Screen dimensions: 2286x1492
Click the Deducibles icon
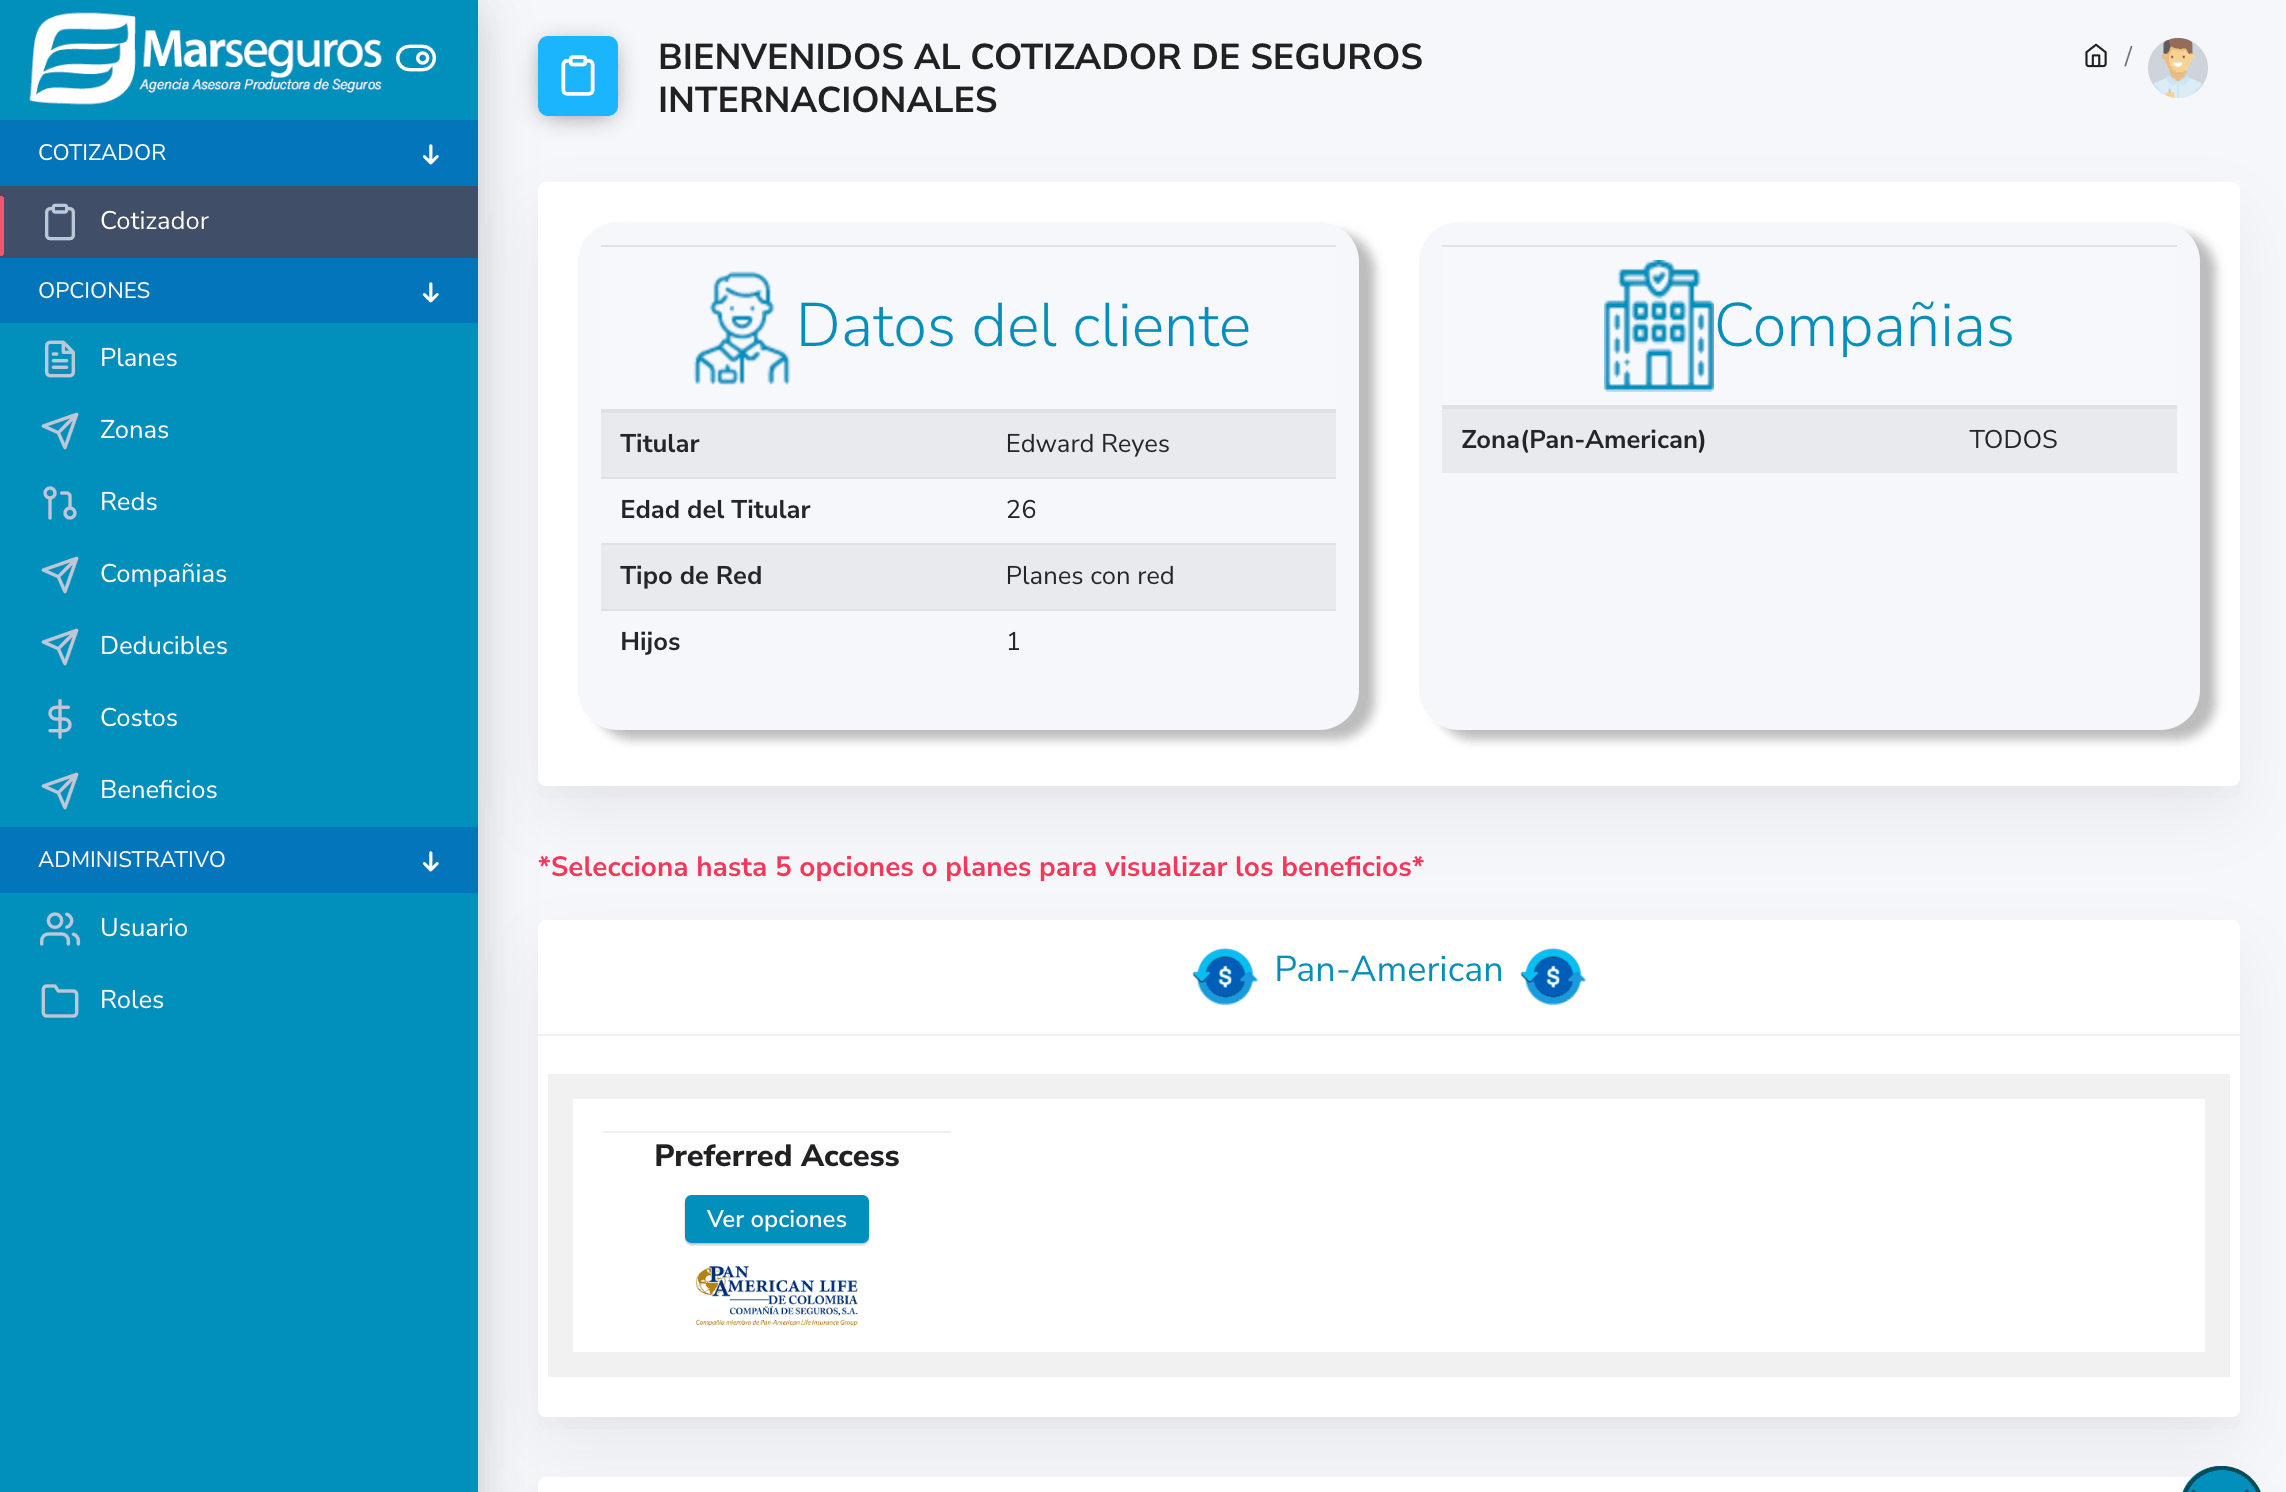tap(60, 645)
